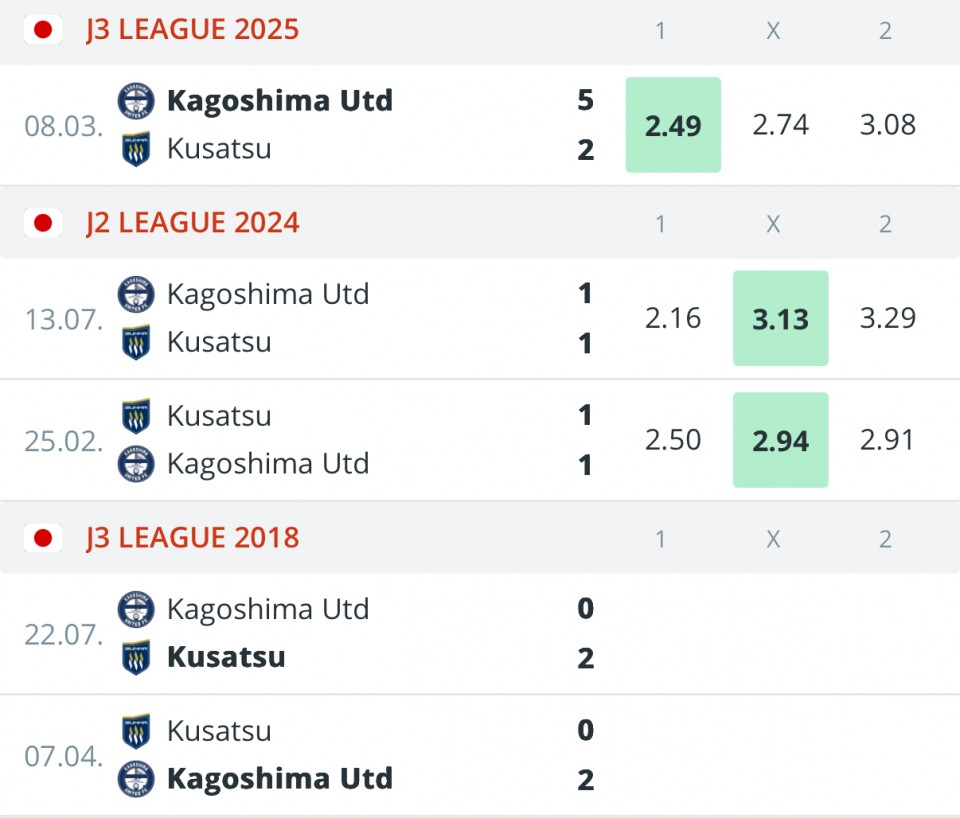Viewport: 960px width, 818px height.
Task: Click Japan flag icon beside J2 LEAGUE 2024
Action: point(43,223)
